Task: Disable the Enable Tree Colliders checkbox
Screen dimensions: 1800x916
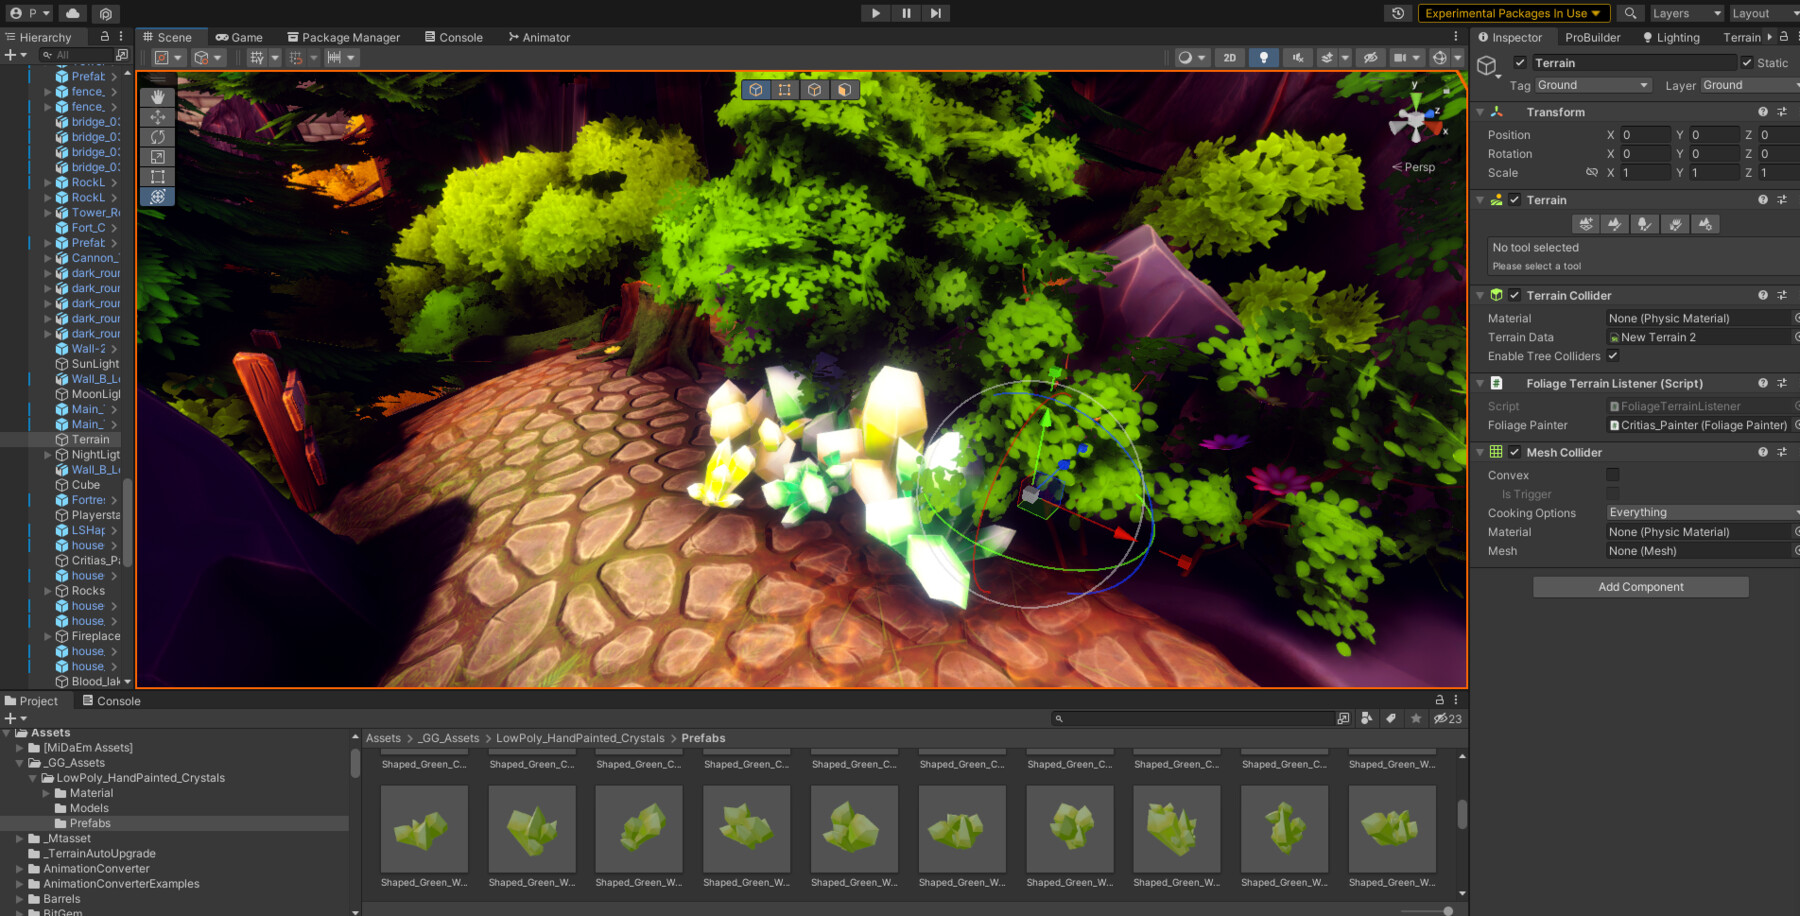Action: pyautogui.click(x=1613, y=356)
